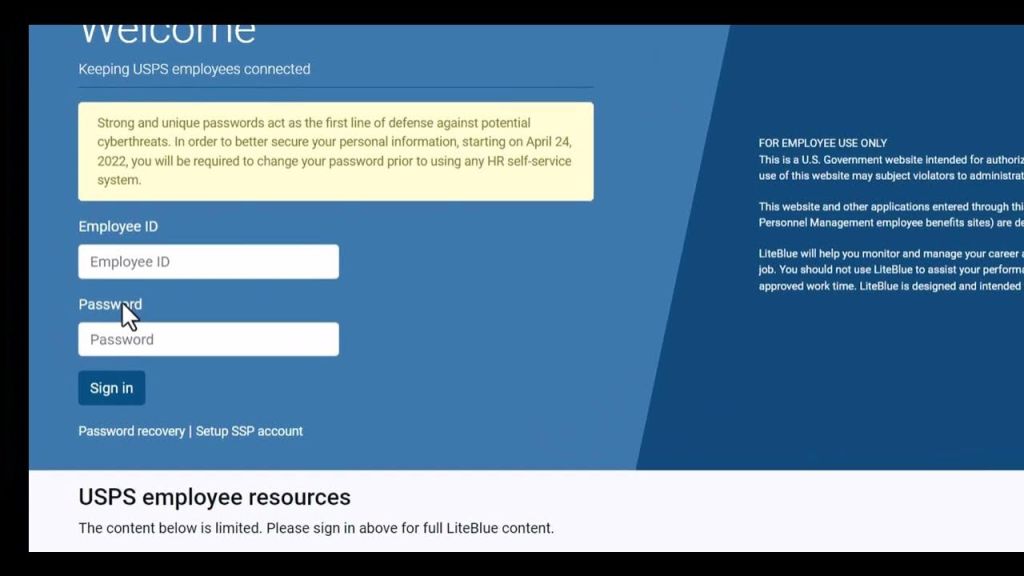Open the Setup SSP account link

click(x=249, y=431)
